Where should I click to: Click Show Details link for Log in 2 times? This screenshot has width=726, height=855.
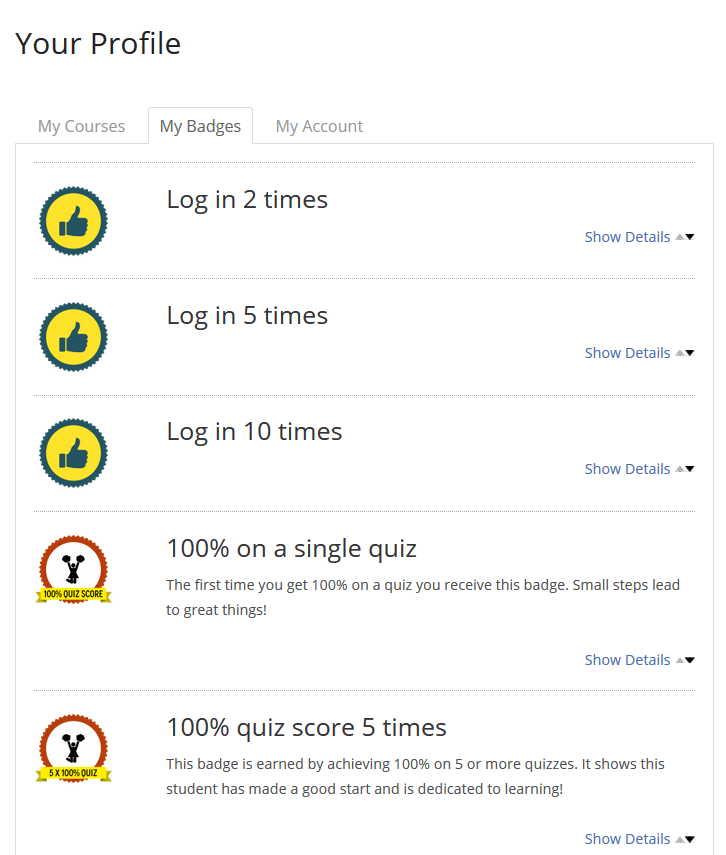click(x=627, y=237)
